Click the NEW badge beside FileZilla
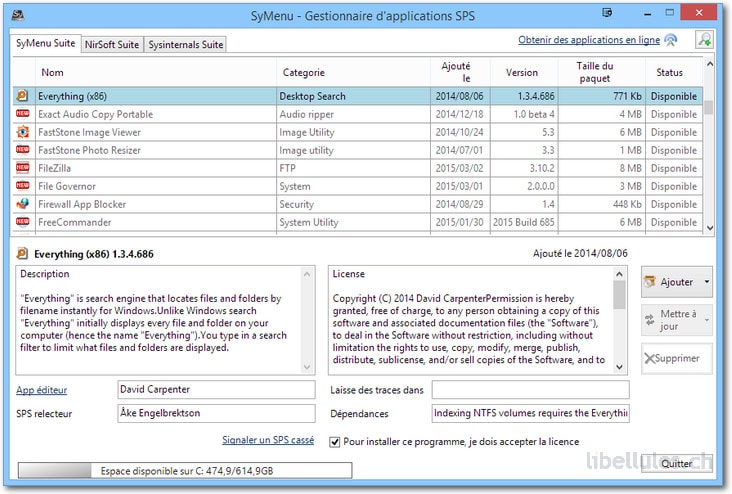 pos(22,168)
